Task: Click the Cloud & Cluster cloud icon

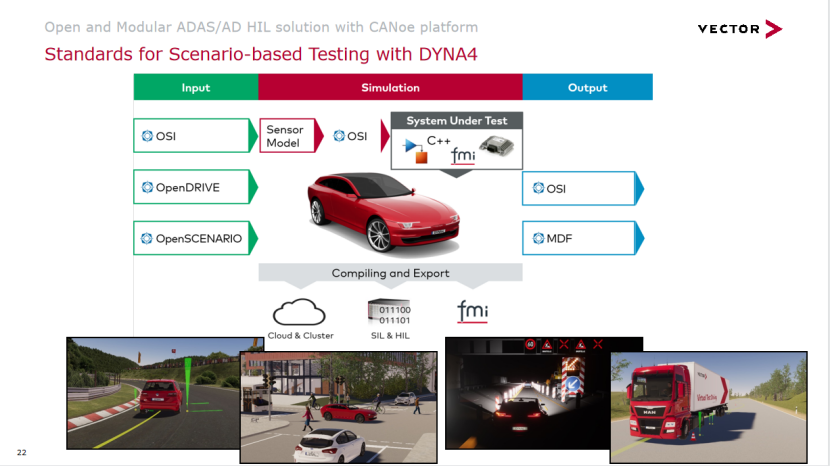Action: pyautogui.click(x=299, y=312)
